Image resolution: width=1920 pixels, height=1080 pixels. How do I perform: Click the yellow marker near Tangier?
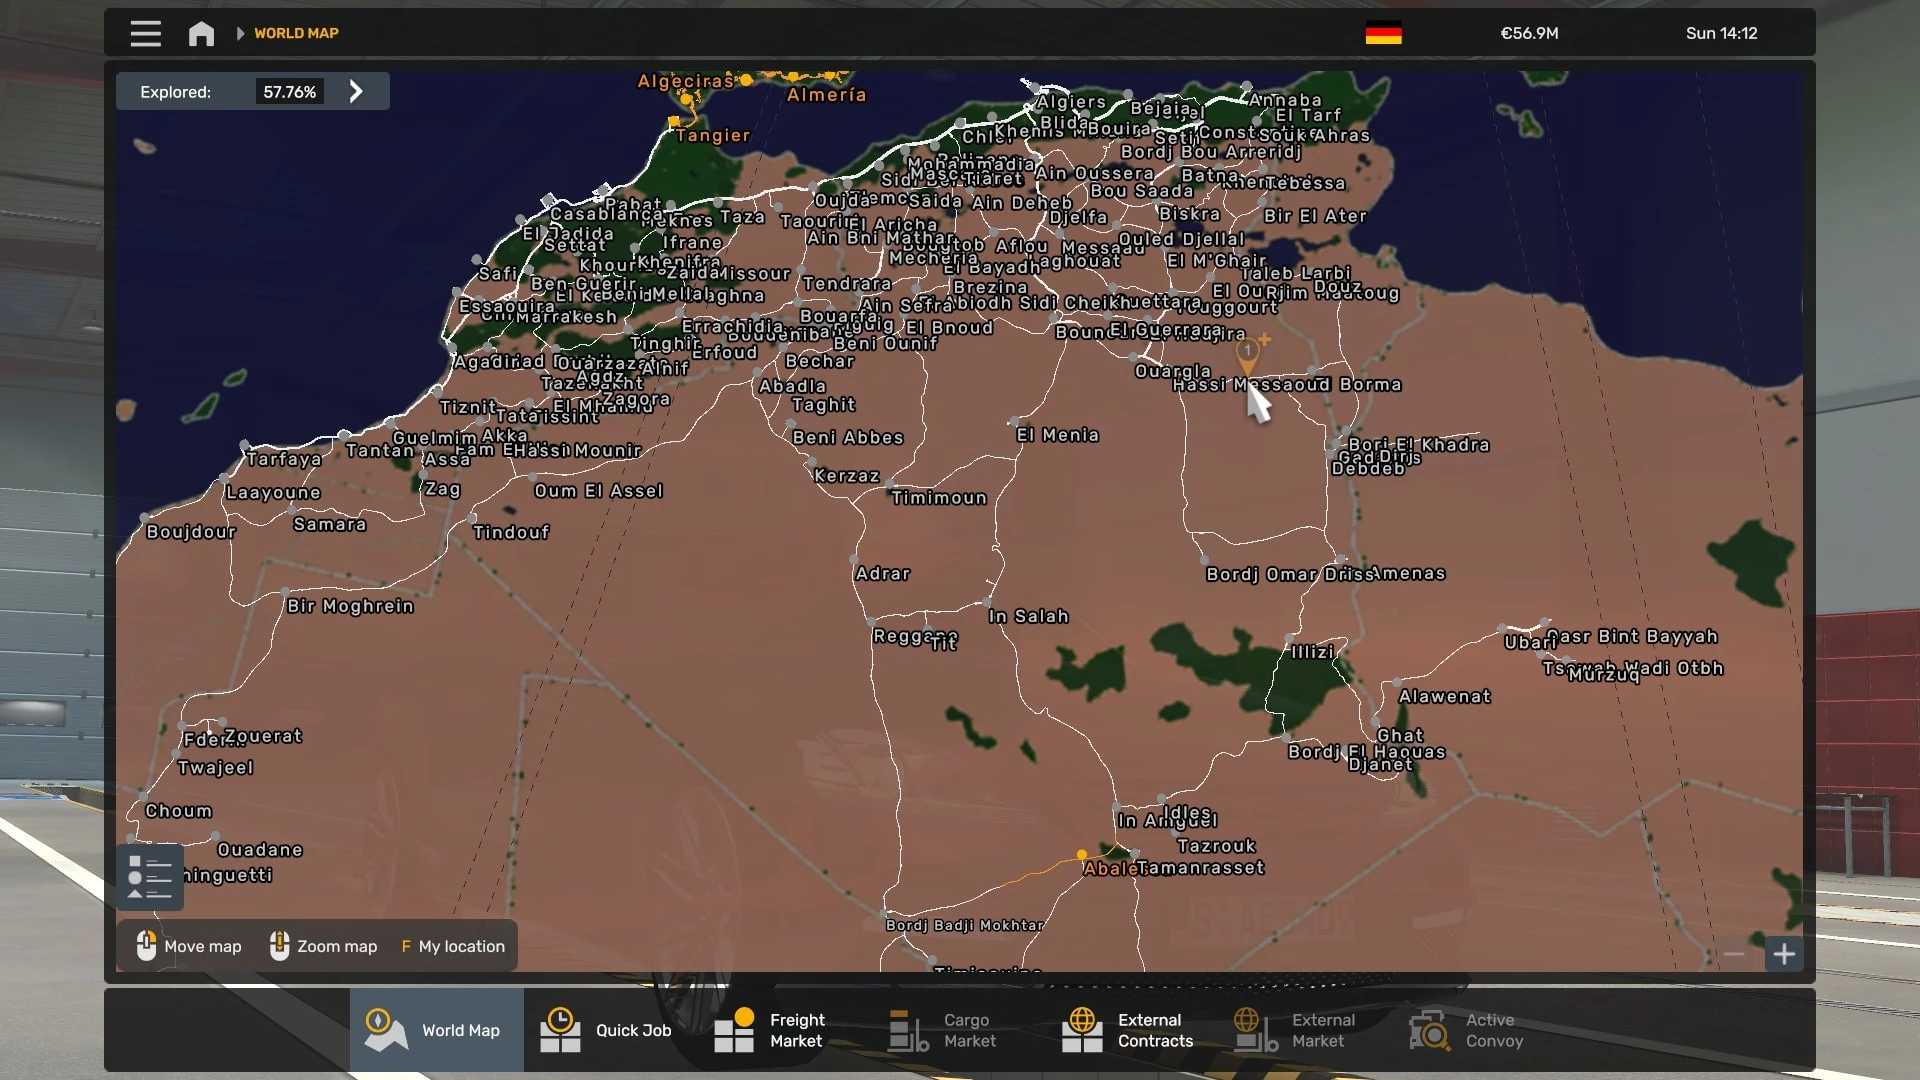(672, 119)
